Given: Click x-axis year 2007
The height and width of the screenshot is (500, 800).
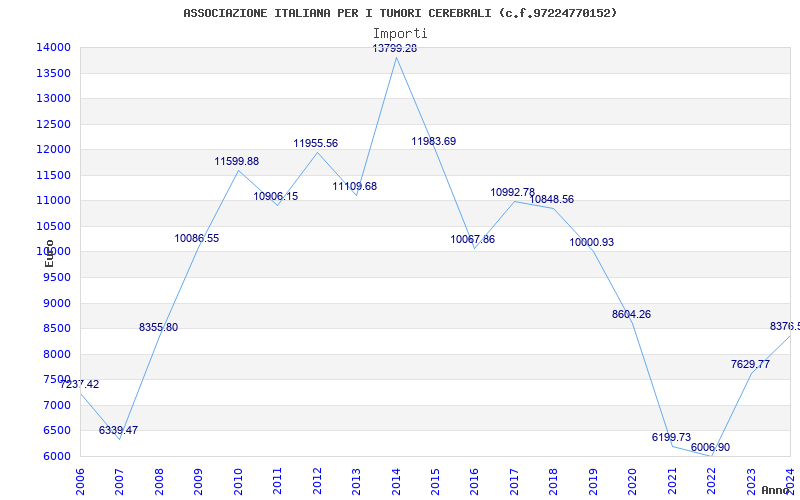Looking at the screenshot, I should [x=119, y=482].
